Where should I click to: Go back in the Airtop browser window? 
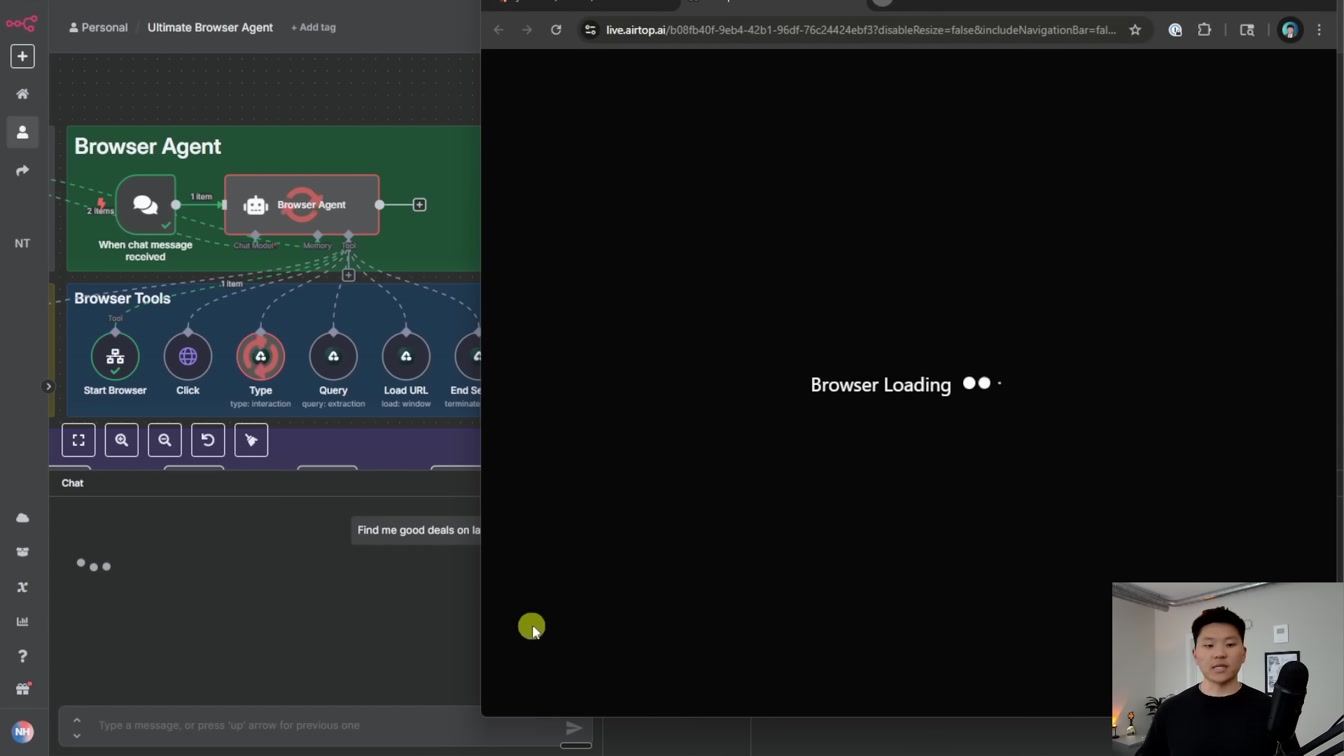coord(498,30)
